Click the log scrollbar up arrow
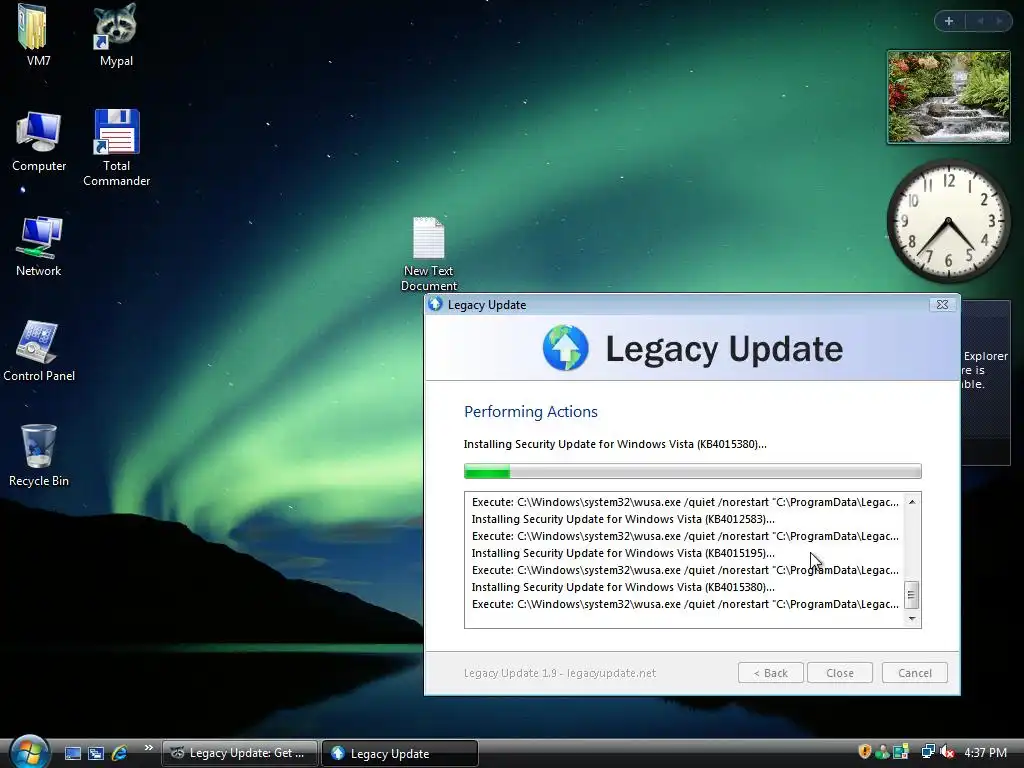 [912, 502]
